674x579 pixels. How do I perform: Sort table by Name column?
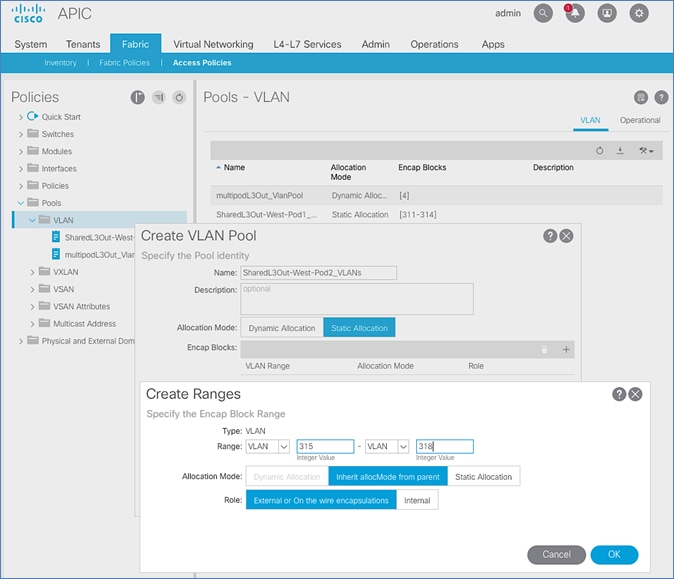(x=234, y=168)
